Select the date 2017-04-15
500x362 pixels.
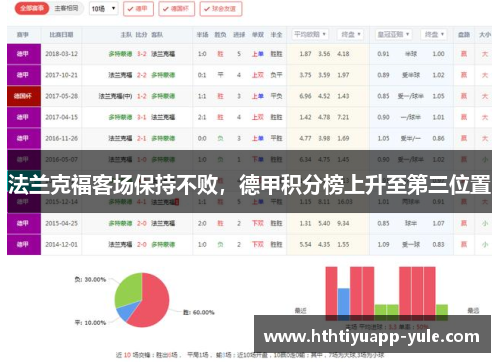[x=61, y=117]
